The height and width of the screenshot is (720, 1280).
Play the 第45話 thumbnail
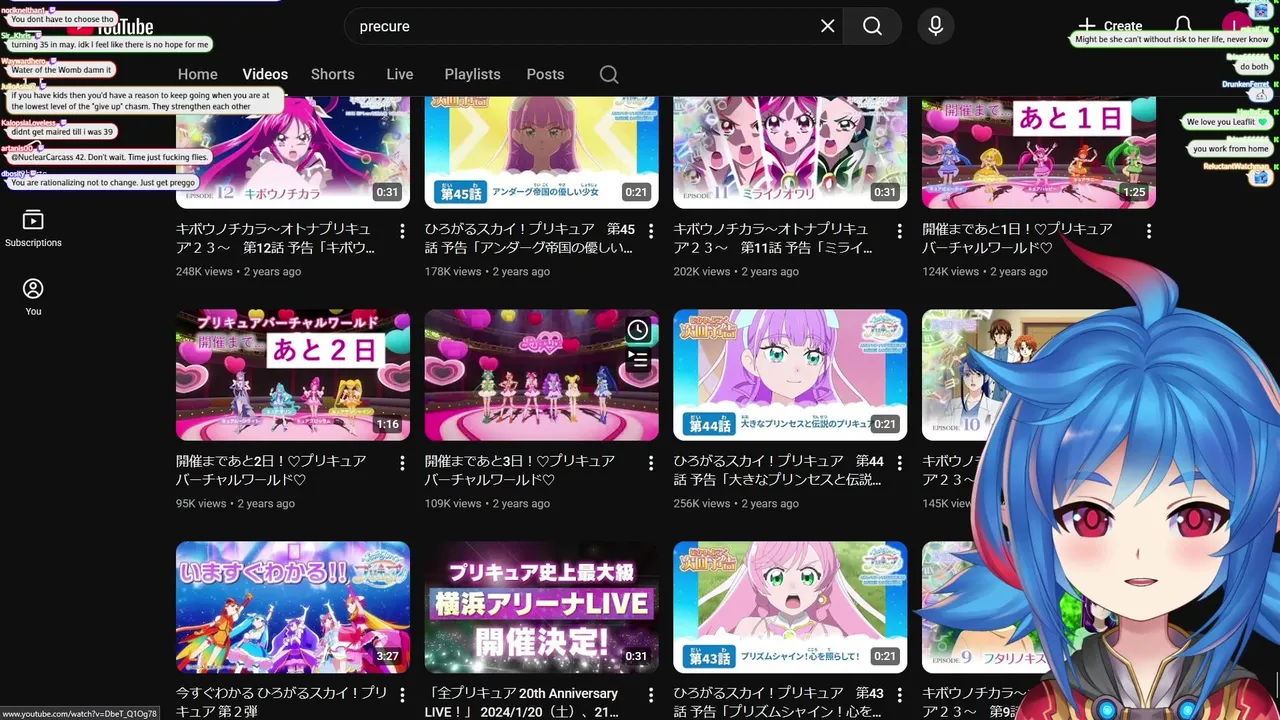[541, 152]
